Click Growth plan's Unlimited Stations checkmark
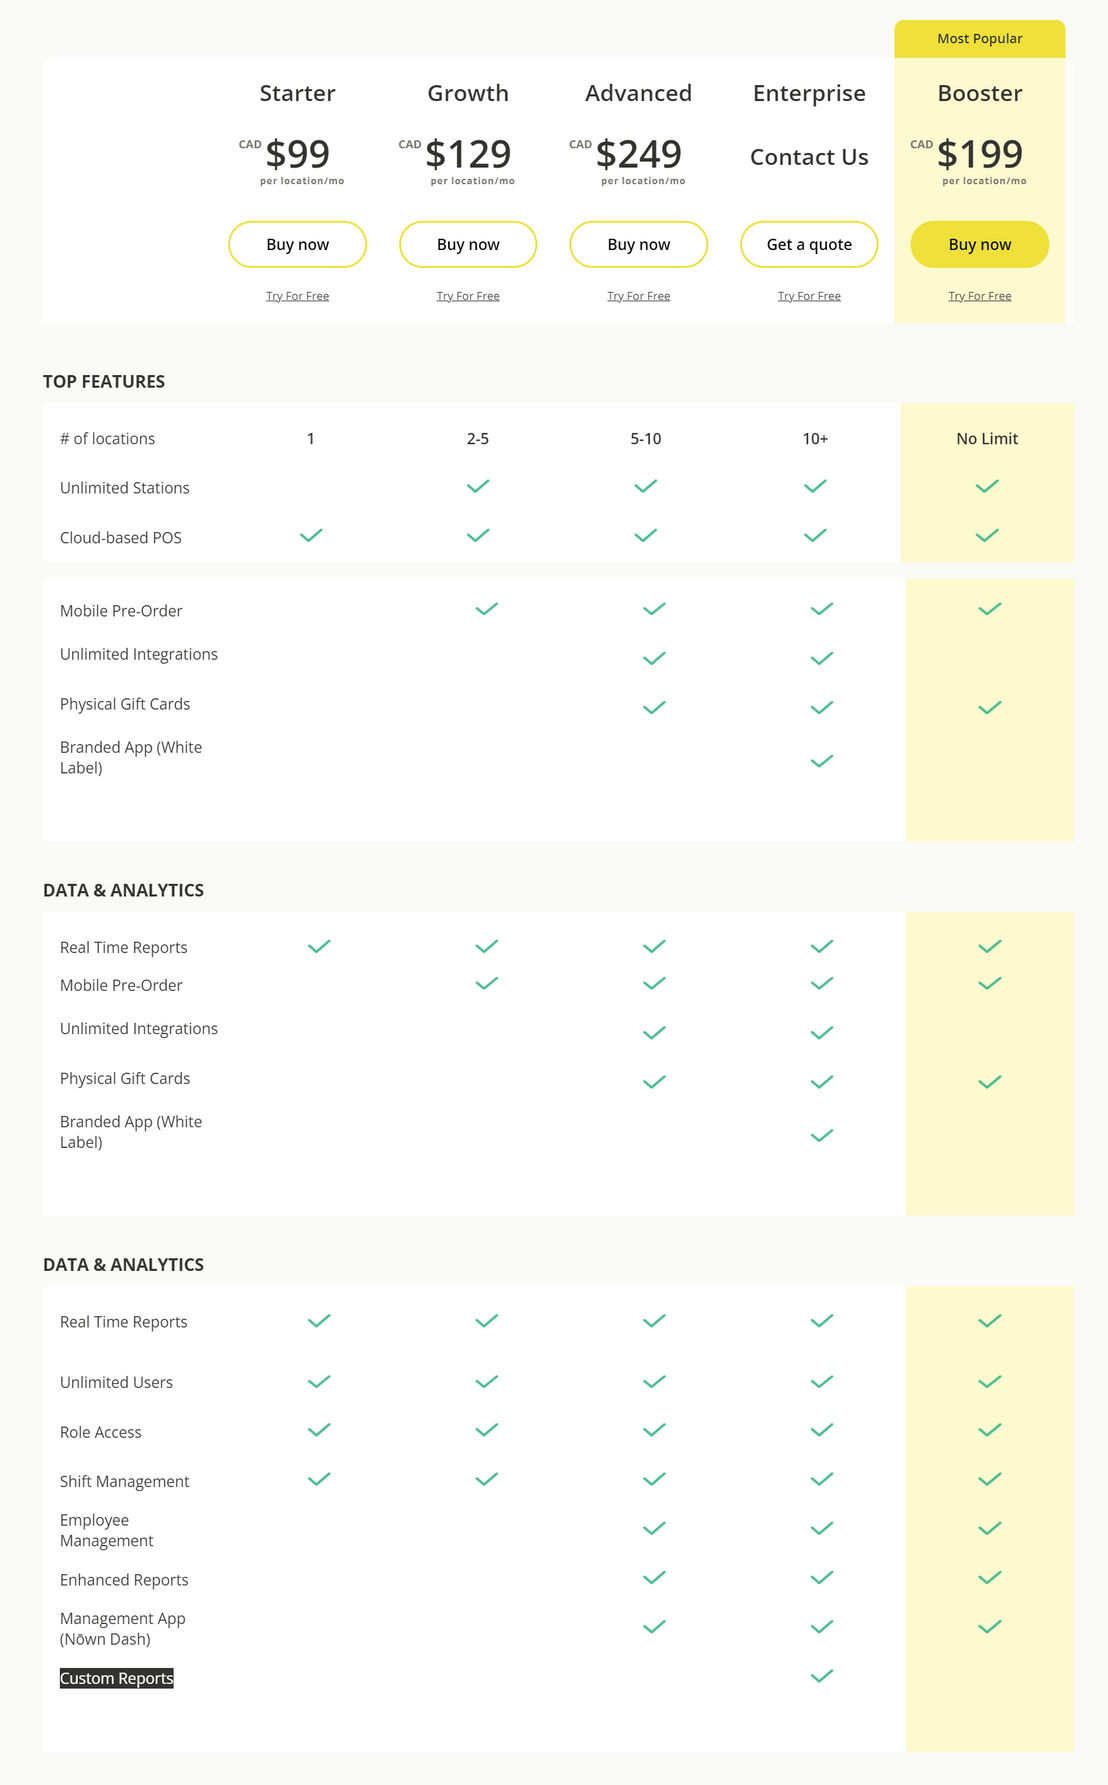The height and width of the screenshot is (1785, 1108). click(x=478, y=486)
